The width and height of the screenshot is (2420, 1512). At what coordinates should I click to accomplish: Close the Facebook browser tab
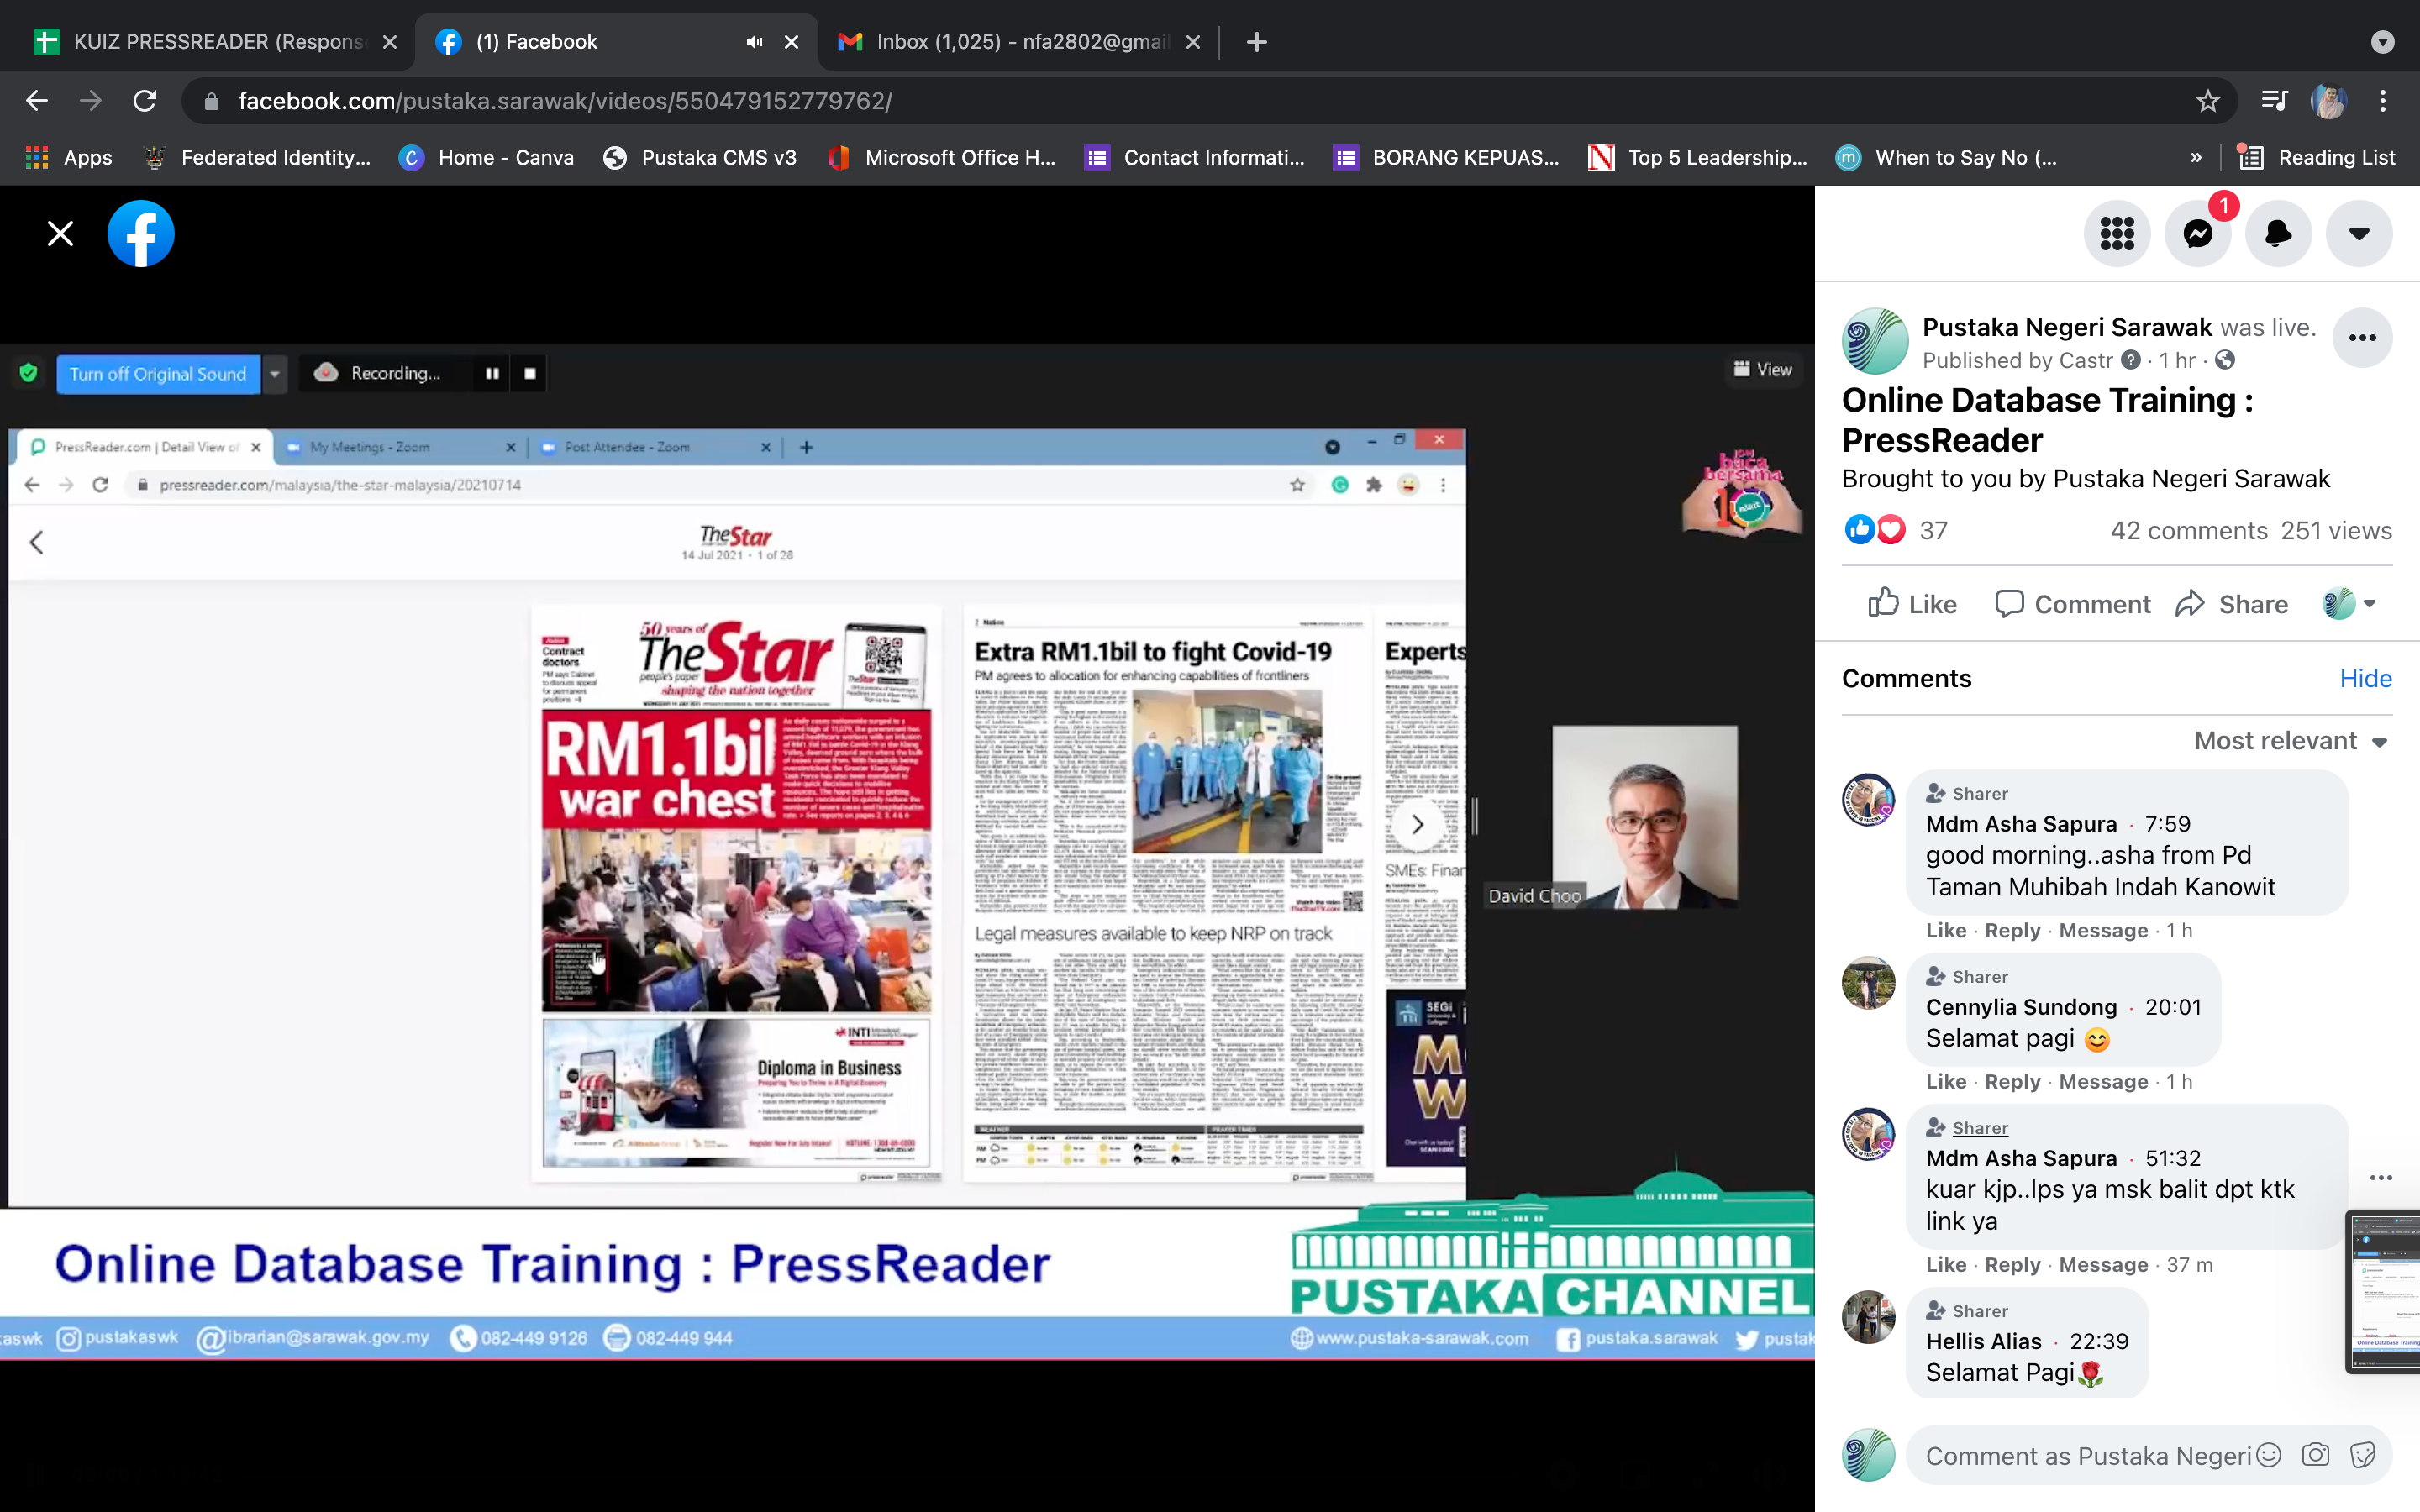(x=791, y=41)
